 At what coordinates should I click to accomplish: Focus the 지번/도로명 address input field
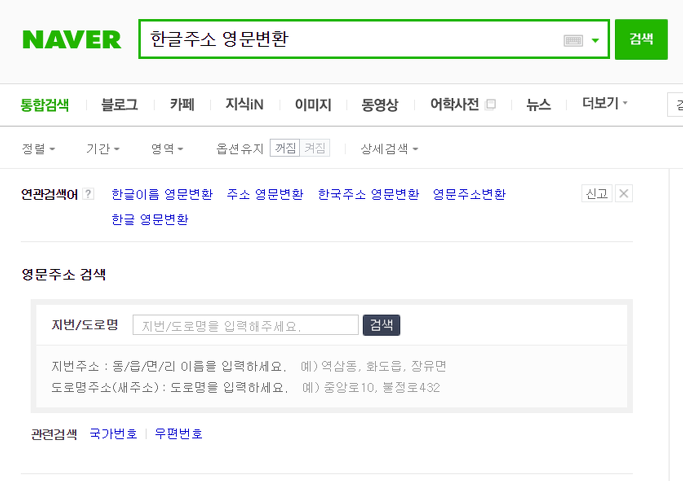point(246,325)
